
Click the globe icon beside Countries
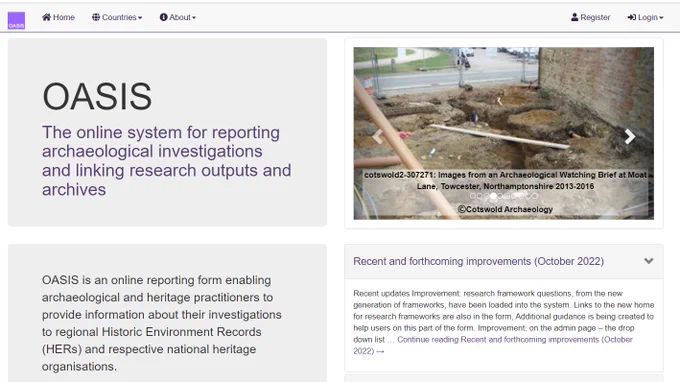(x=96, y=17)
